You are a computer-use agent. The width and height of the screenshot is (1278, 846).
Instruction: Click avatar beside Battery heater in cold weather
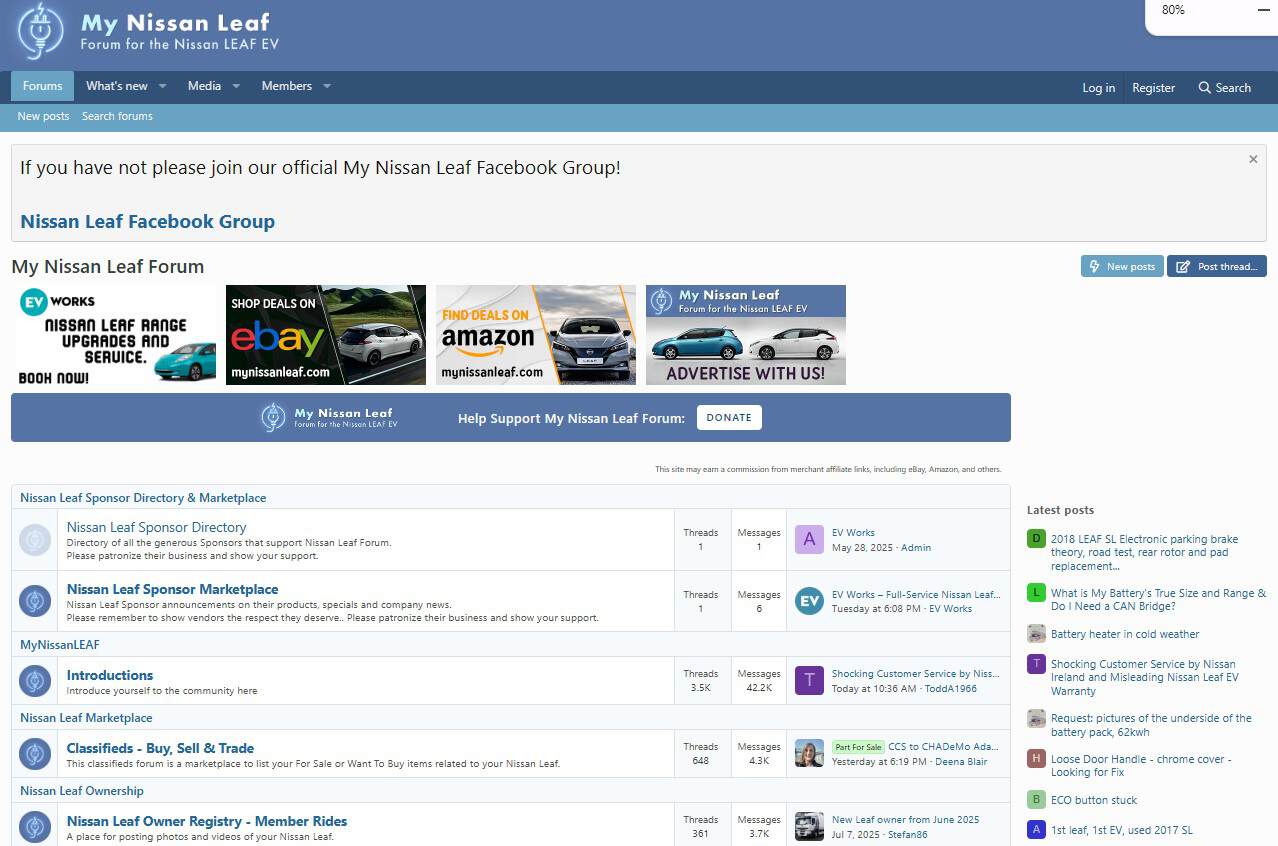(1036, 634)
